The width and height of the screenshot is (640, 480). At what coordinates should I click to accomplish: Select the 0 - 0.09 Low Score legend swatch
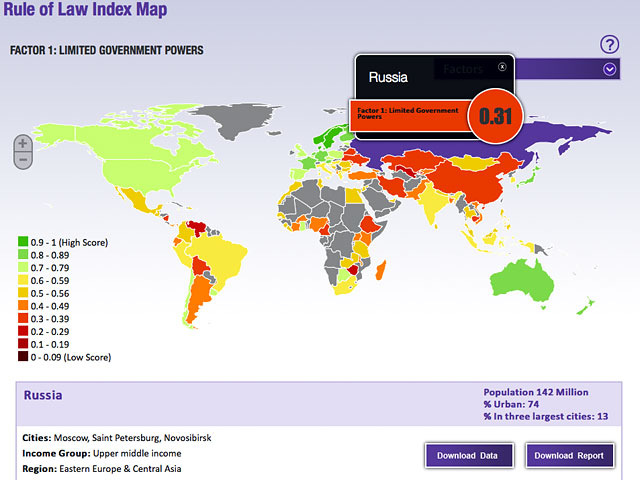23,357
